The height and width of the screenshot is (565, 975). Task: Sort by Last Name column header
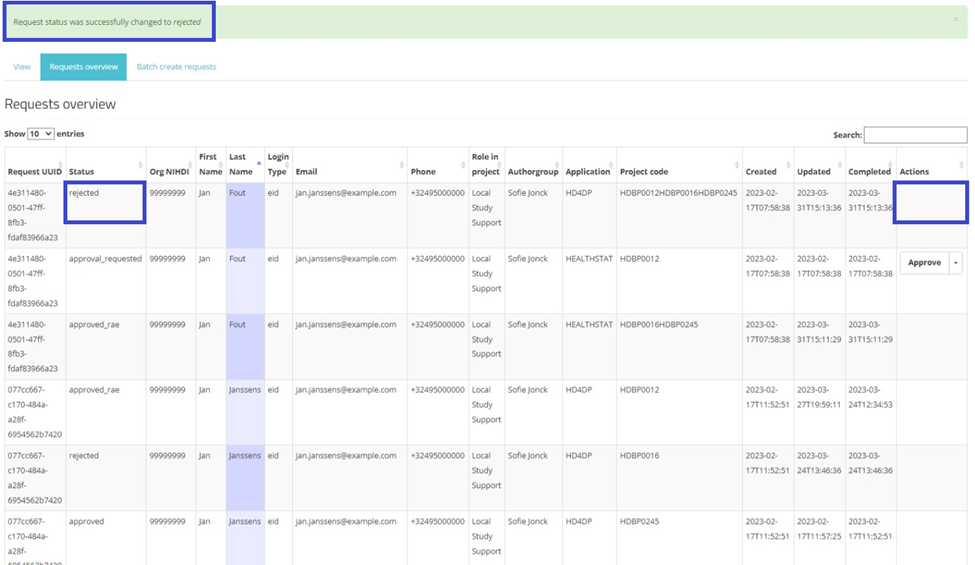(240, 164)
